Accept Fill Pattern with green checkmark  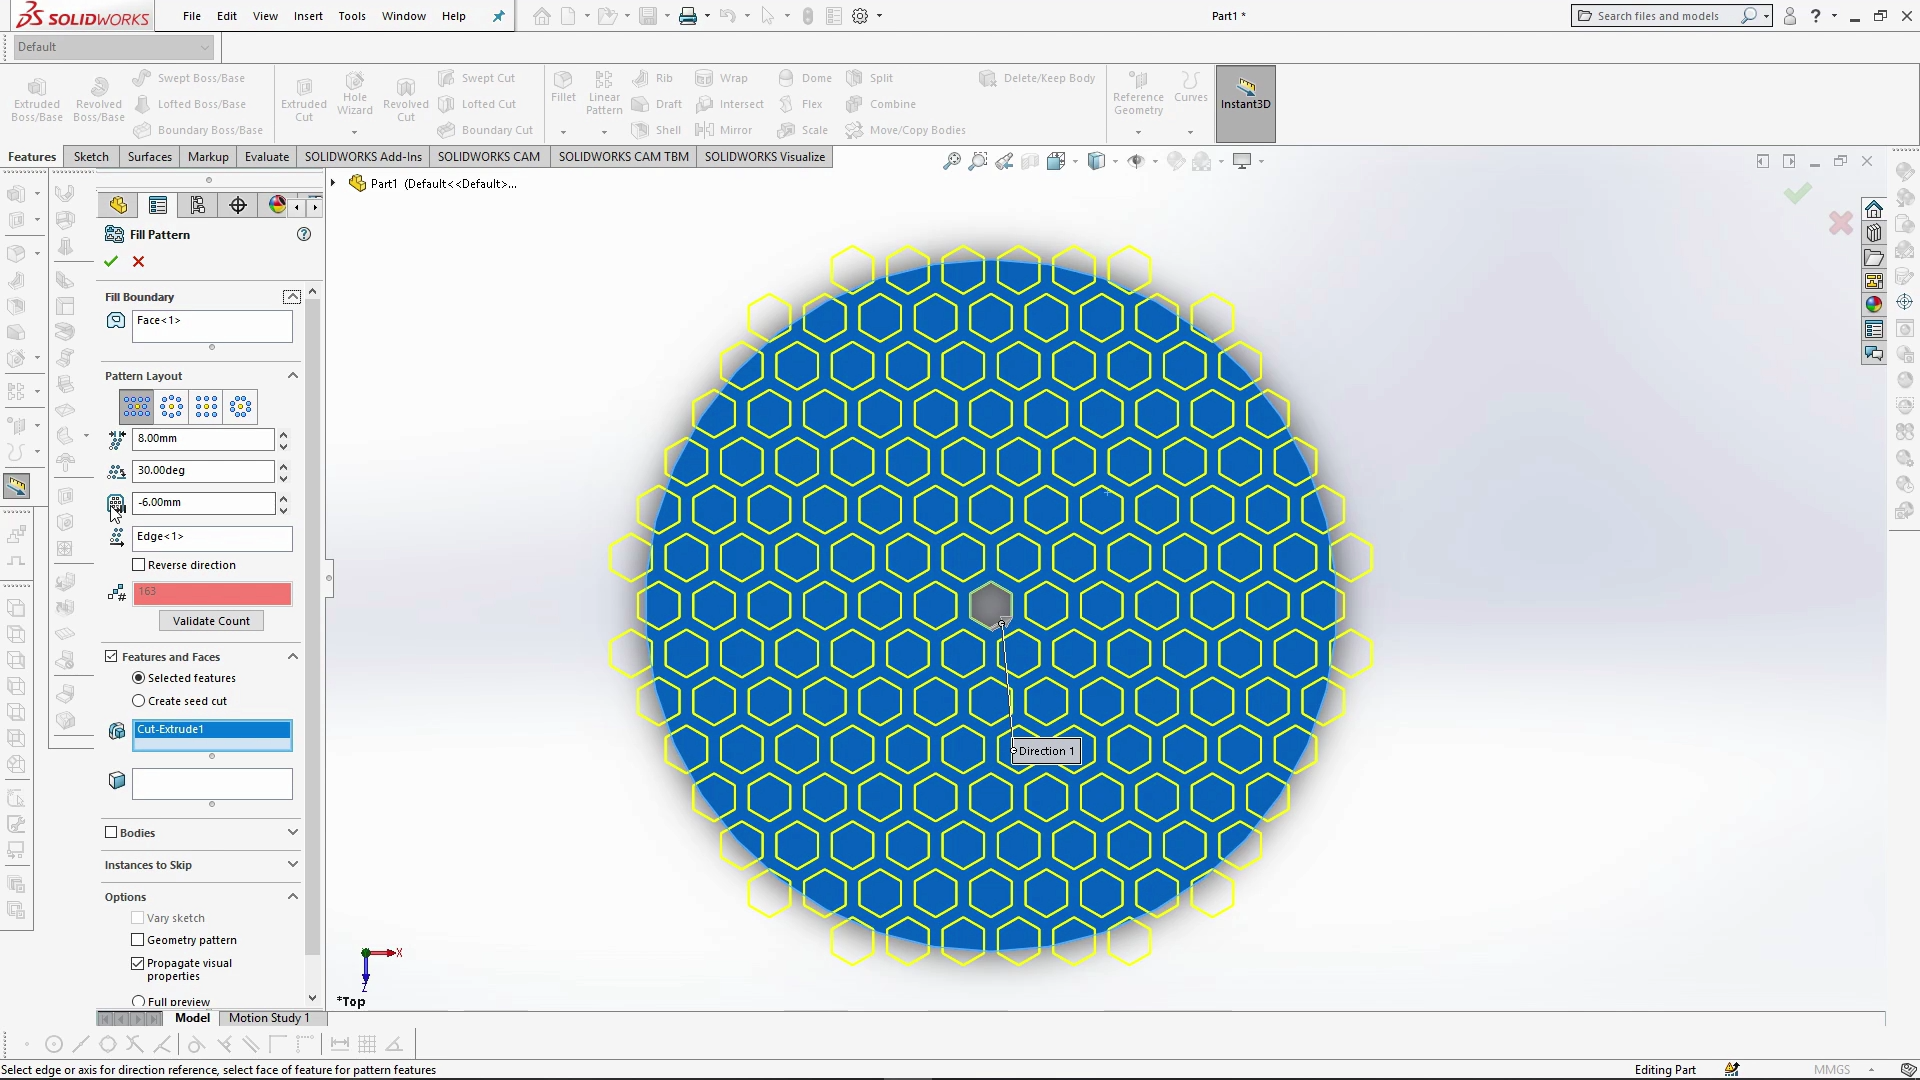(111, 262)
